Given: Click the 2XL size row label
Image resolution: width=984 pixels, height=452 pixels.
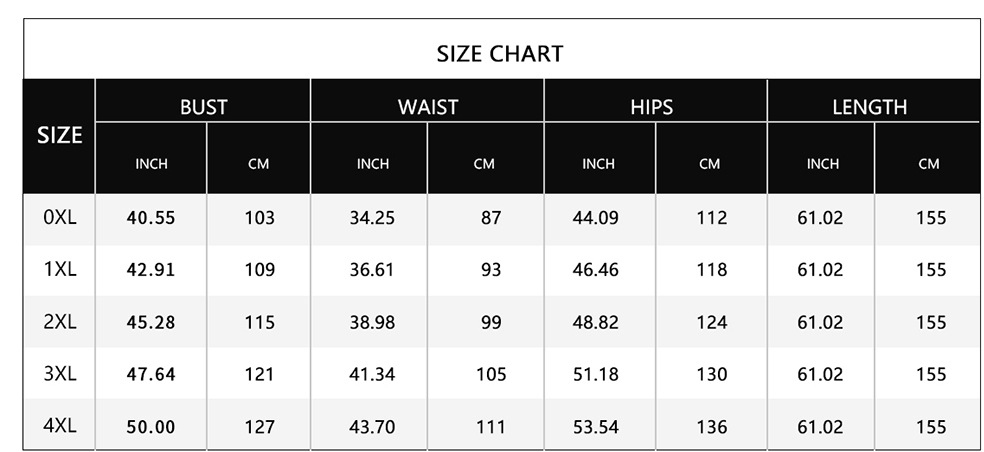Looking at the screenshot, I should (60, 322).
